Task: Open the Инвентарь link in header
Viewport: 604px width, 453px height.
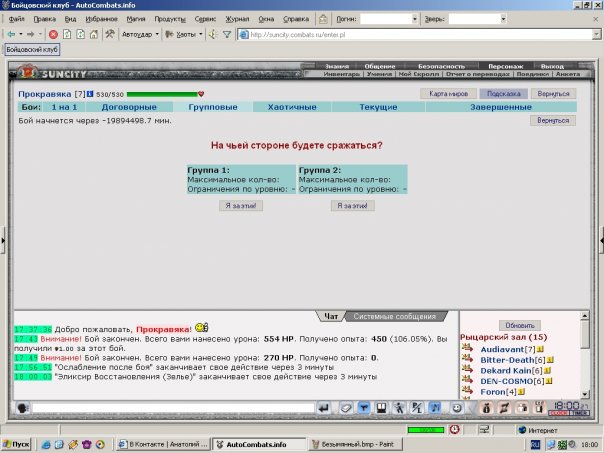Action: 341,74
